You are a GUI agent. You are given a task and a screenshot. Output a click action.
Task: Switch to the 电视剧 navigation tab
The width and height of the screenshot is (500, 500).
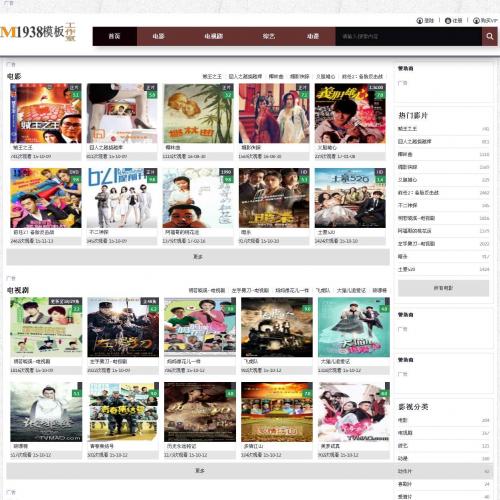click(214, 36)
